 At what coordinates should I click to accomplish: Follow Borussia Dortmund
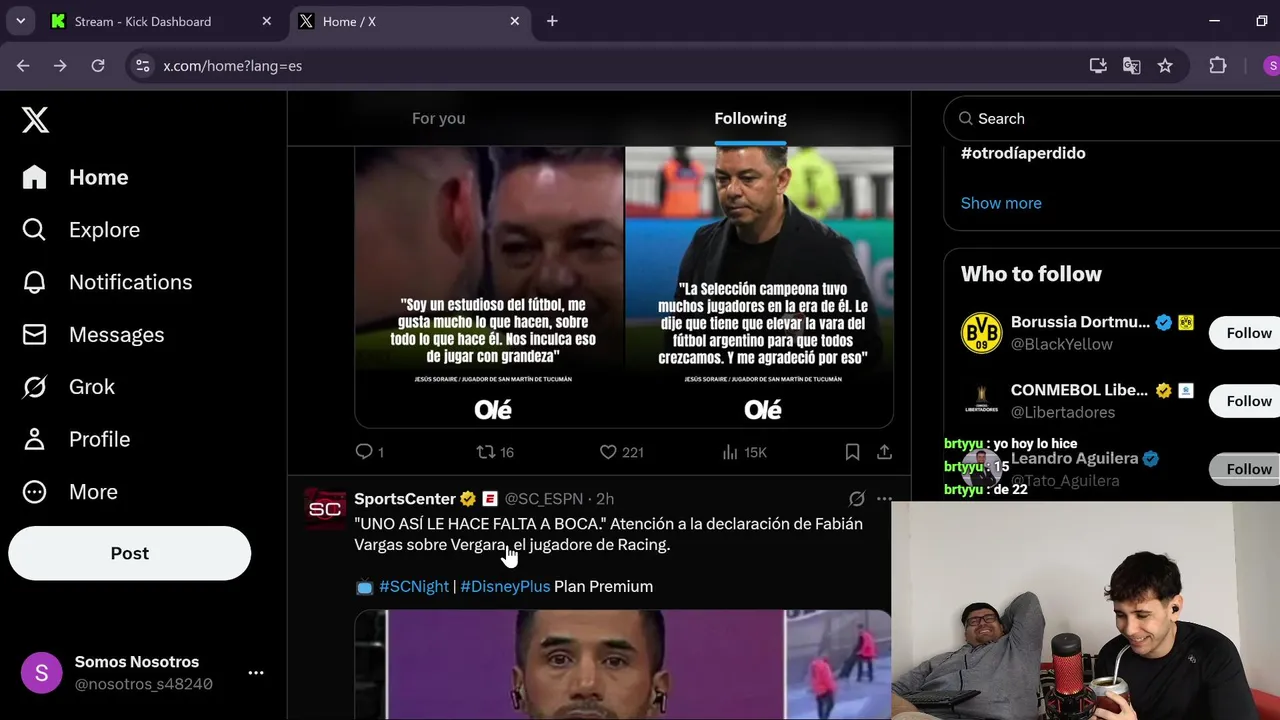(x=1247, y=333)
